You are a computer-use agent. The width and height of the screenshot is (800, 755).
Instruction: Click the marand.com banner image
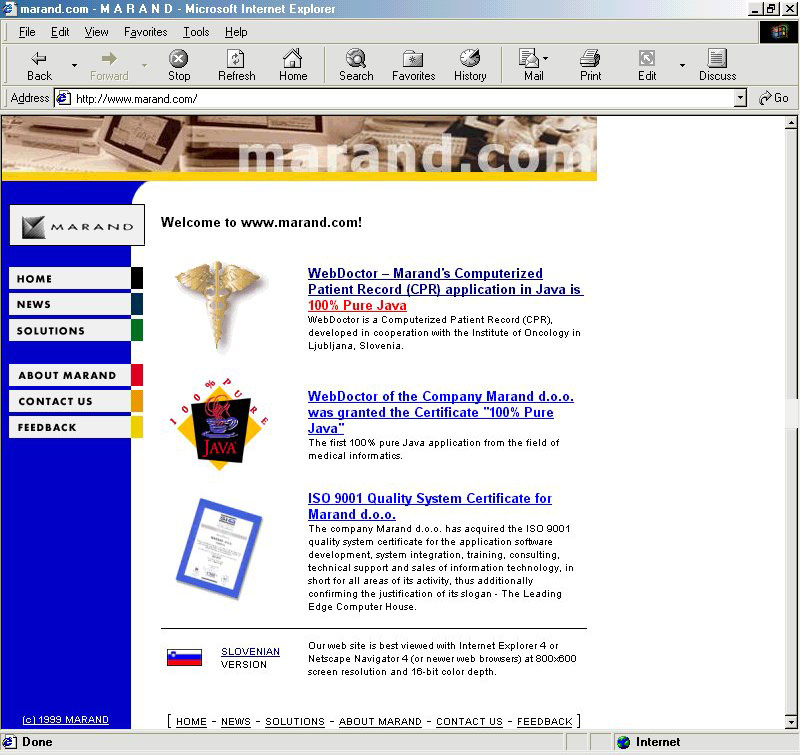[299, 148]
